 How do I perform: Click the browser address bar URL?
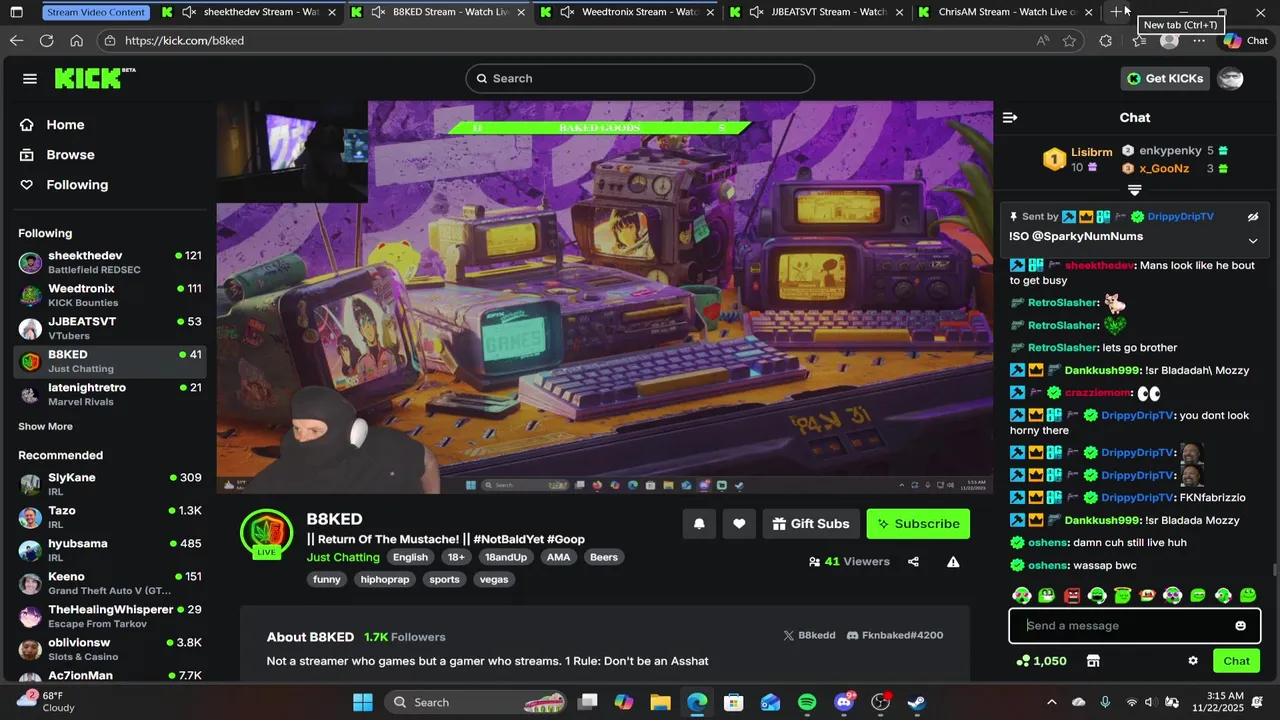[185, 41]
